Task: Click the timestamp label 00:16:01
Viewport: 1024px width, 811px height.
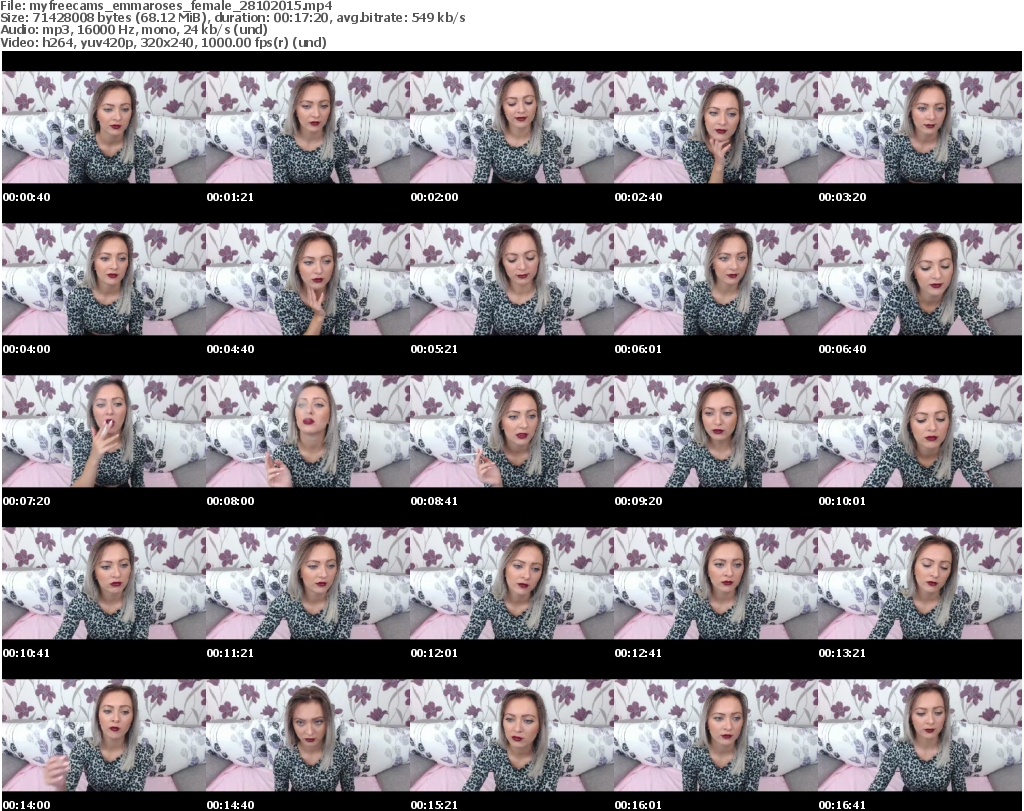Action: click(x=638, y=805)
